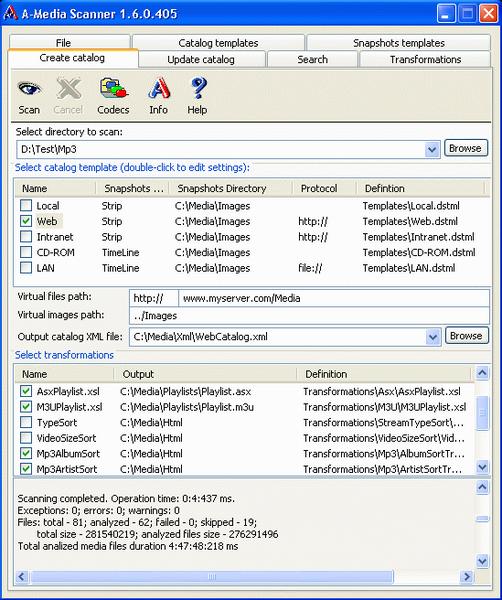502x600 pixels.
Task: Check the LAN template checkbox
Action: pos(26,267)
